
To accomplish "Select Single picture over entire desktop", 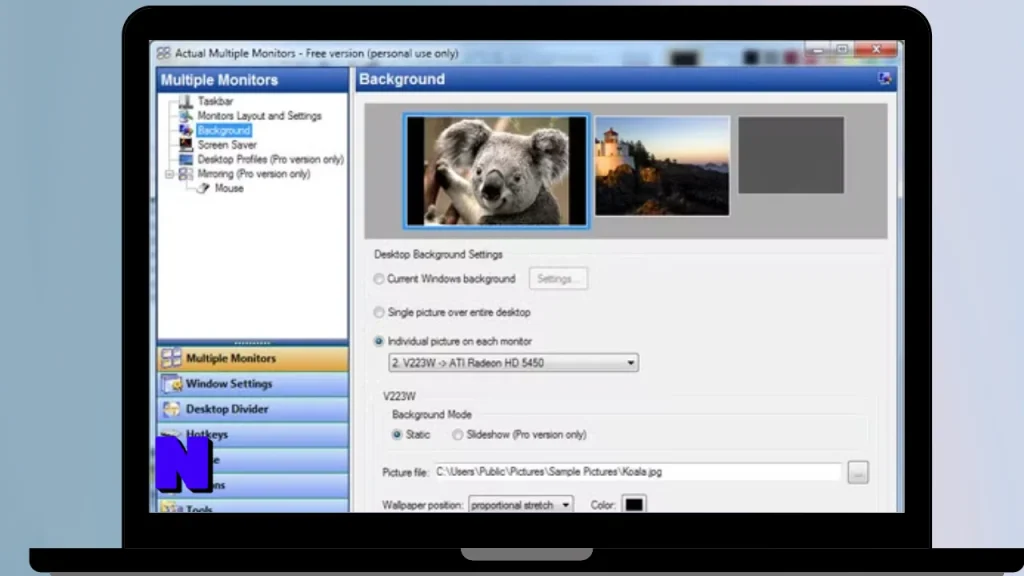I will click(x=379, y=312).
